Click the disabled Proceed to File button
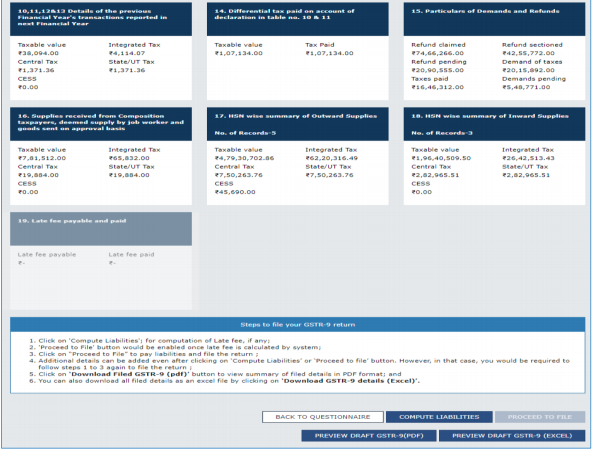Image resolution: width=594 pixels, height=450 pixels. tap(540, 417)
